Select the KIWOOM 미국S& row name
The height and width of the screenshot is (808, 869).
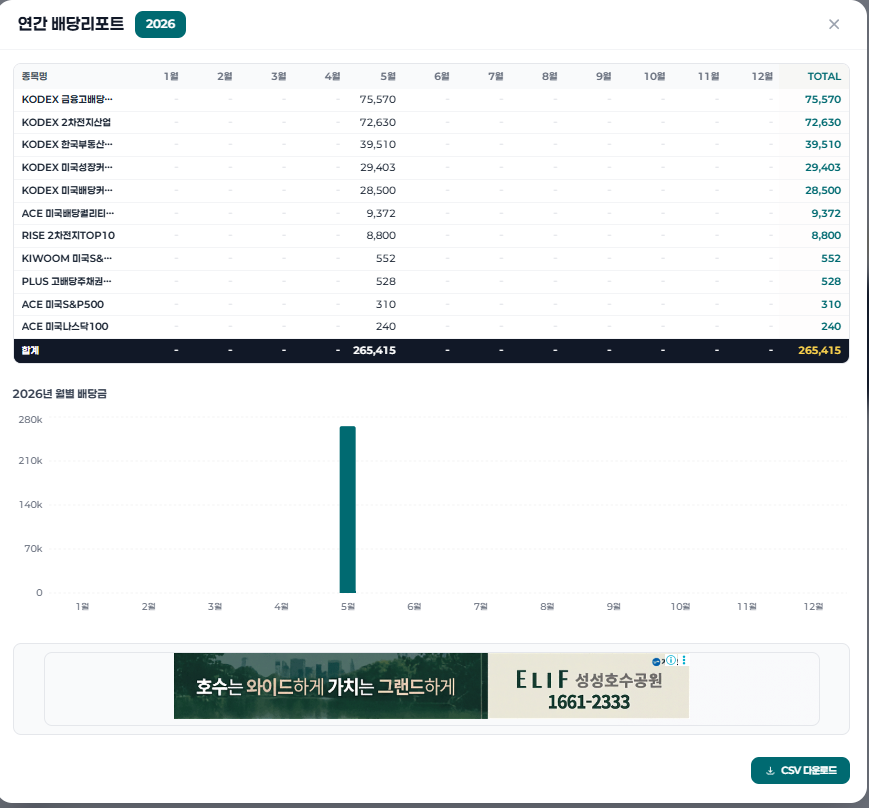pyautogui.click(x=67, y=258)
